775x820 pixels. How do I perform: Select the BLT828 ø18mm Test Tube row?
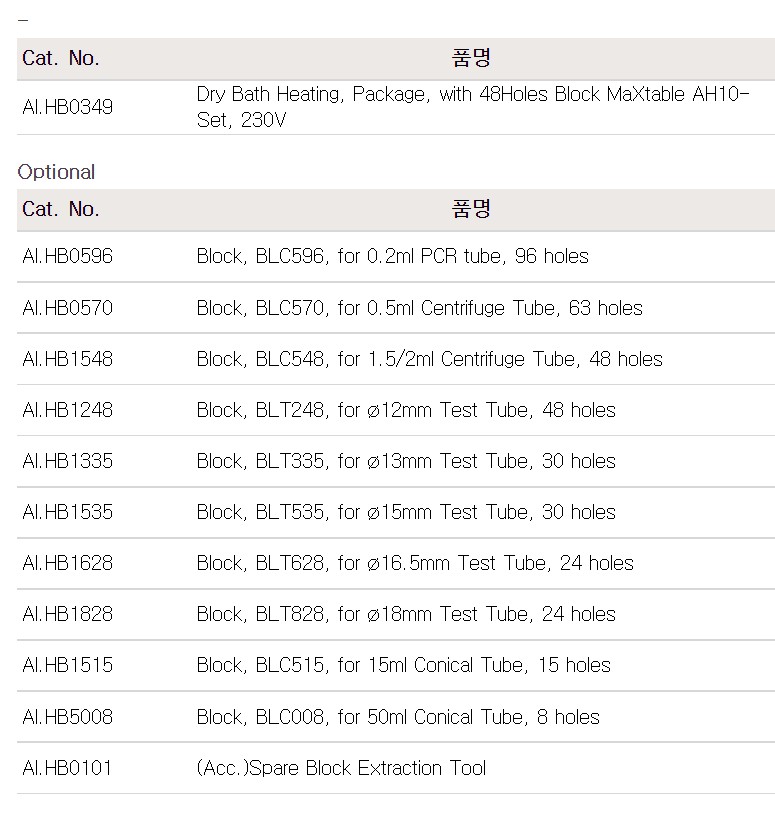(406, 614)
